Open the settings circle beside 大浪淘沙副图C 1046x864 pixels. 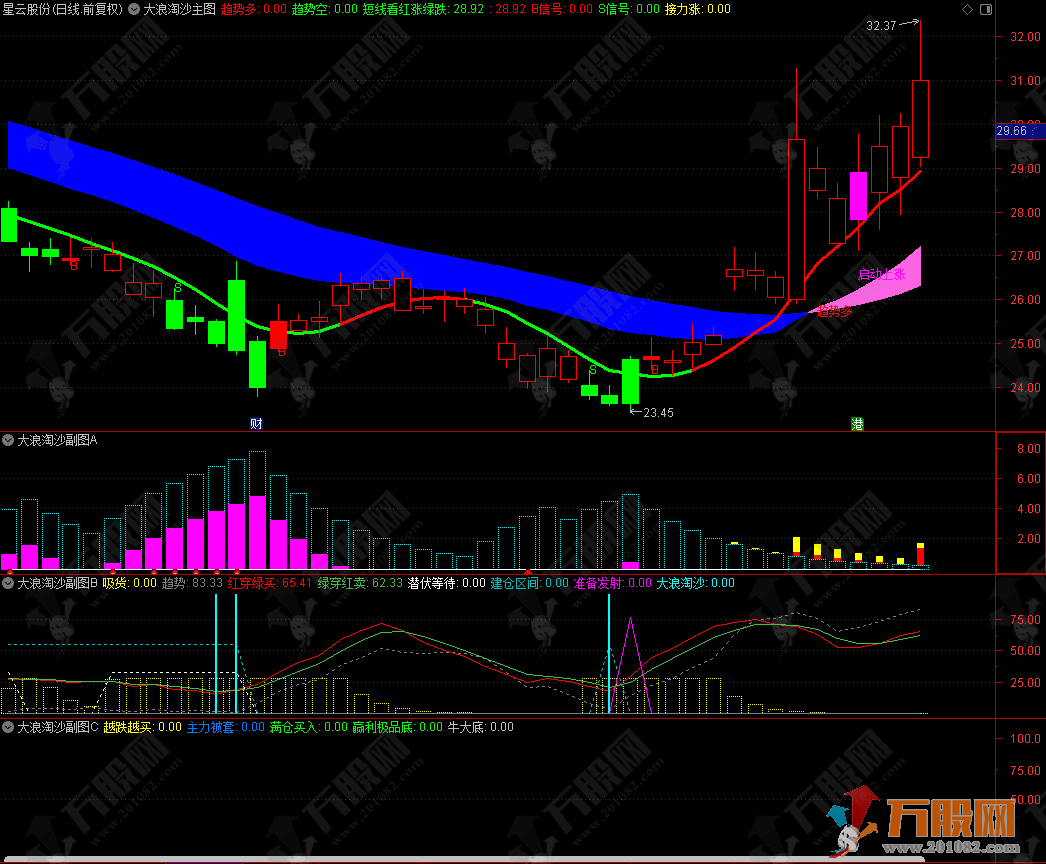[x=8, y=727]
